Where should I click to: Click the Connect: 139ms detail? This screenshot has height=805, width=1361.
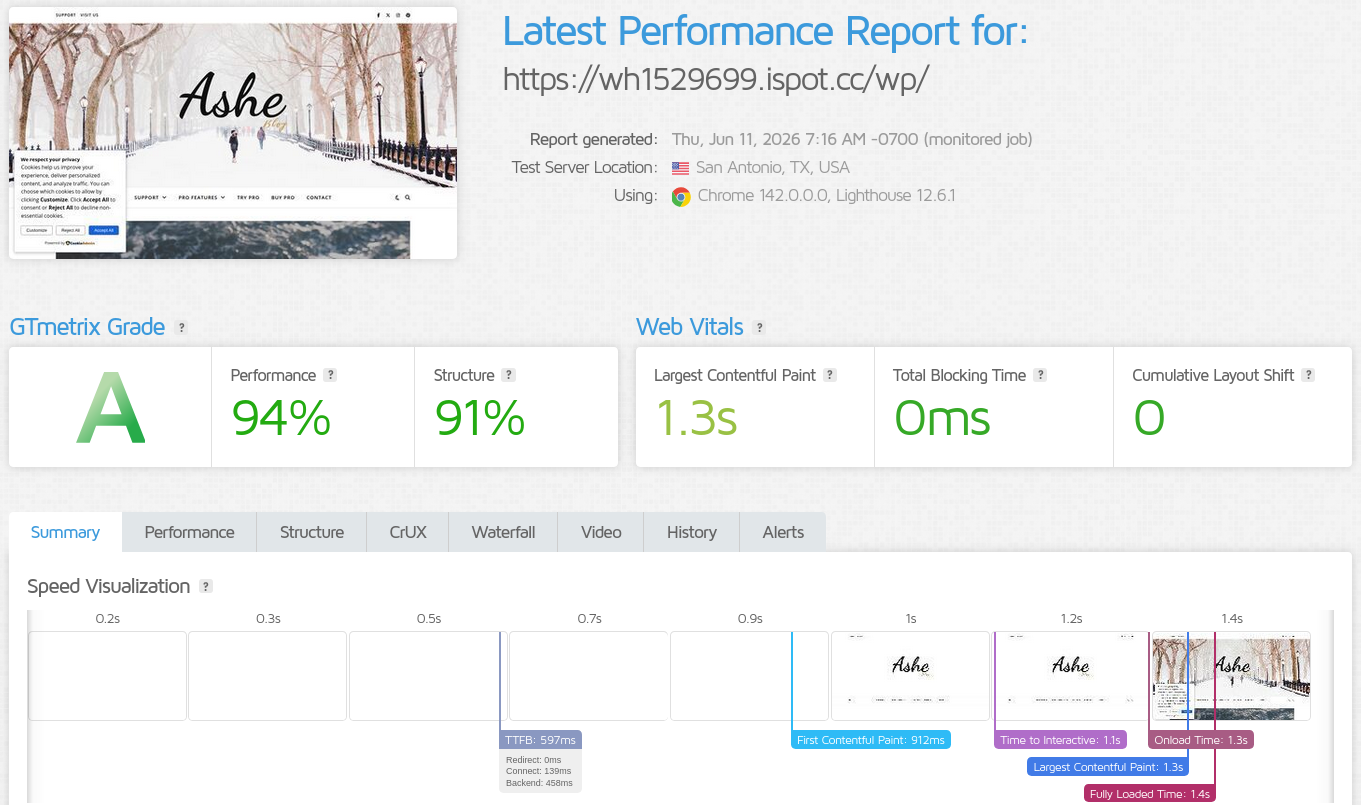pyautogui.click(x=538, y=771)
